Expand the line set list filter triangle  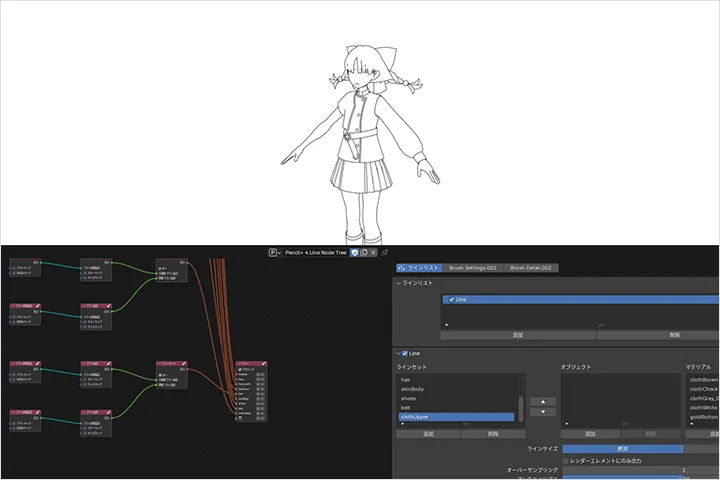tap(403, 424)
